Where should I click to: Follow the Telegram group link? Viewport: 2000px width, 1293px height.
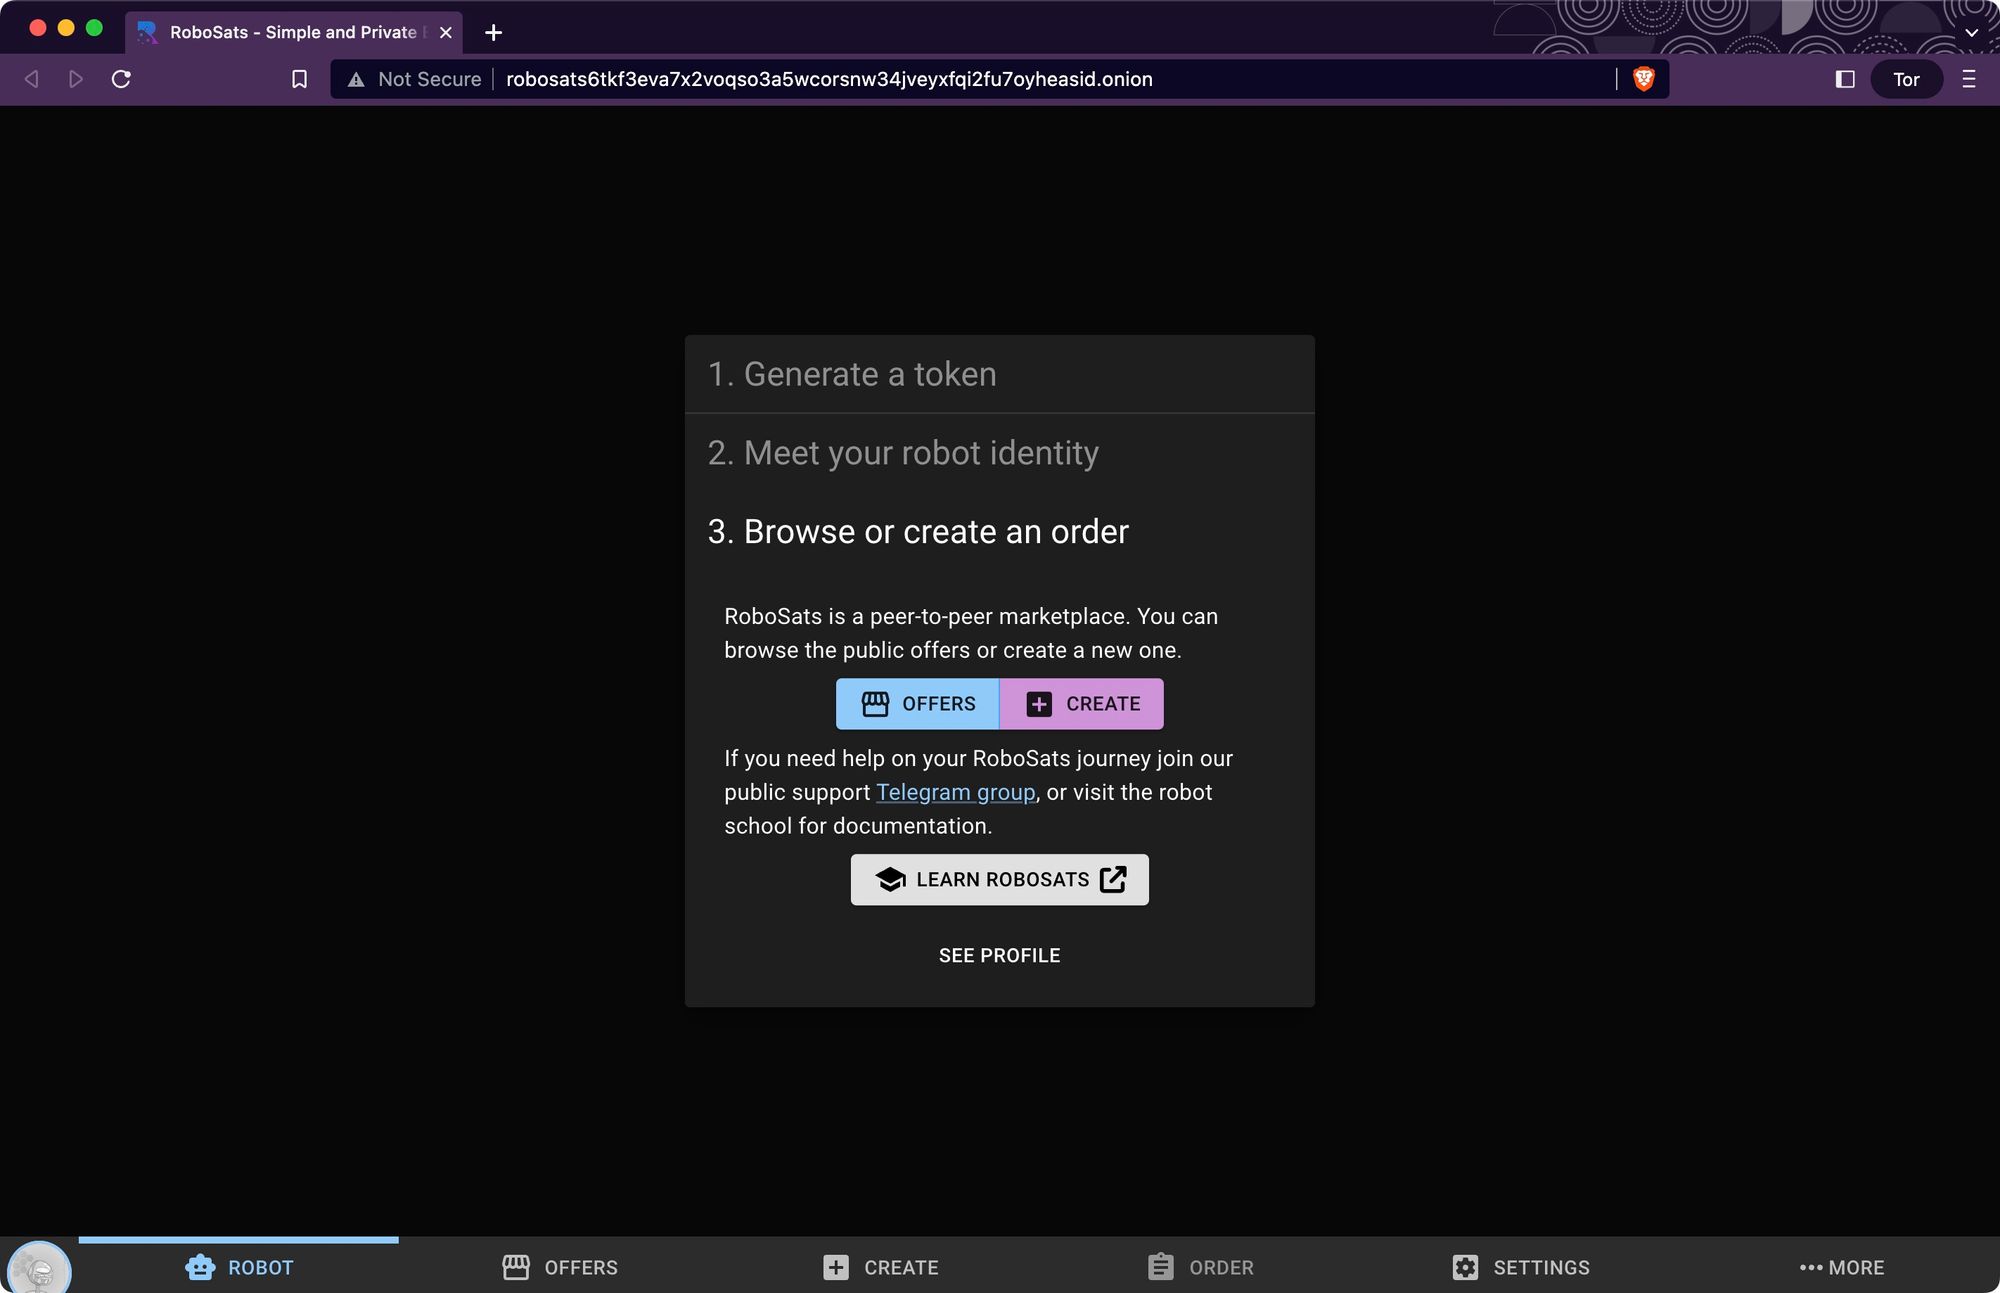956,792
